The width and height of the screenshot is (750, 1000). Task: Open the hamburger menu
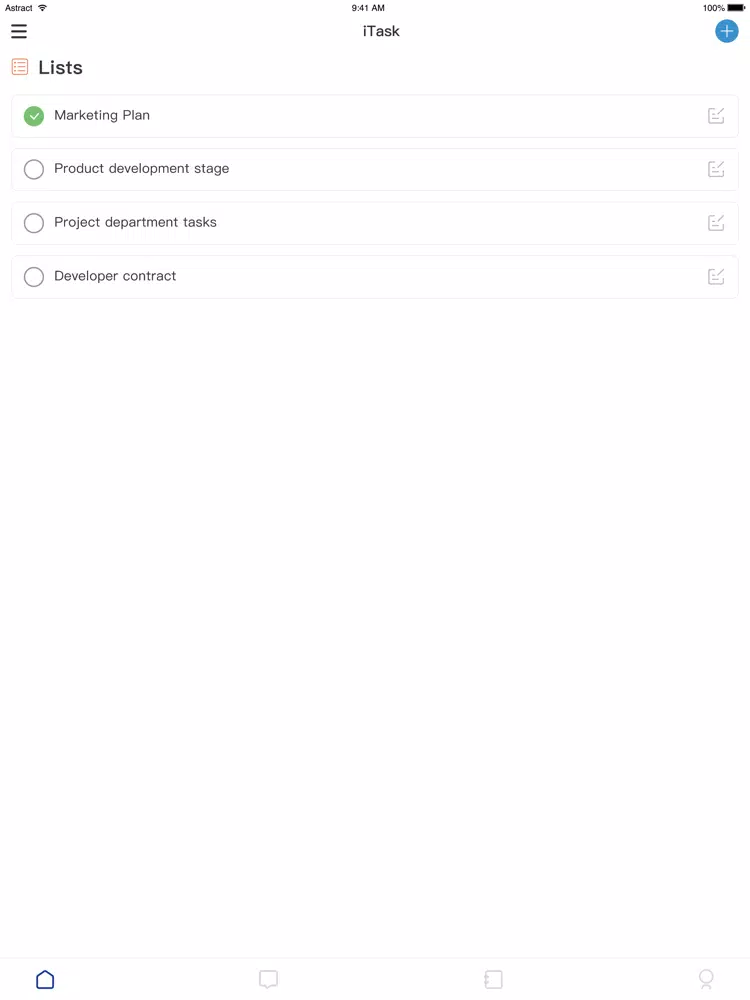tap(19, 31)
